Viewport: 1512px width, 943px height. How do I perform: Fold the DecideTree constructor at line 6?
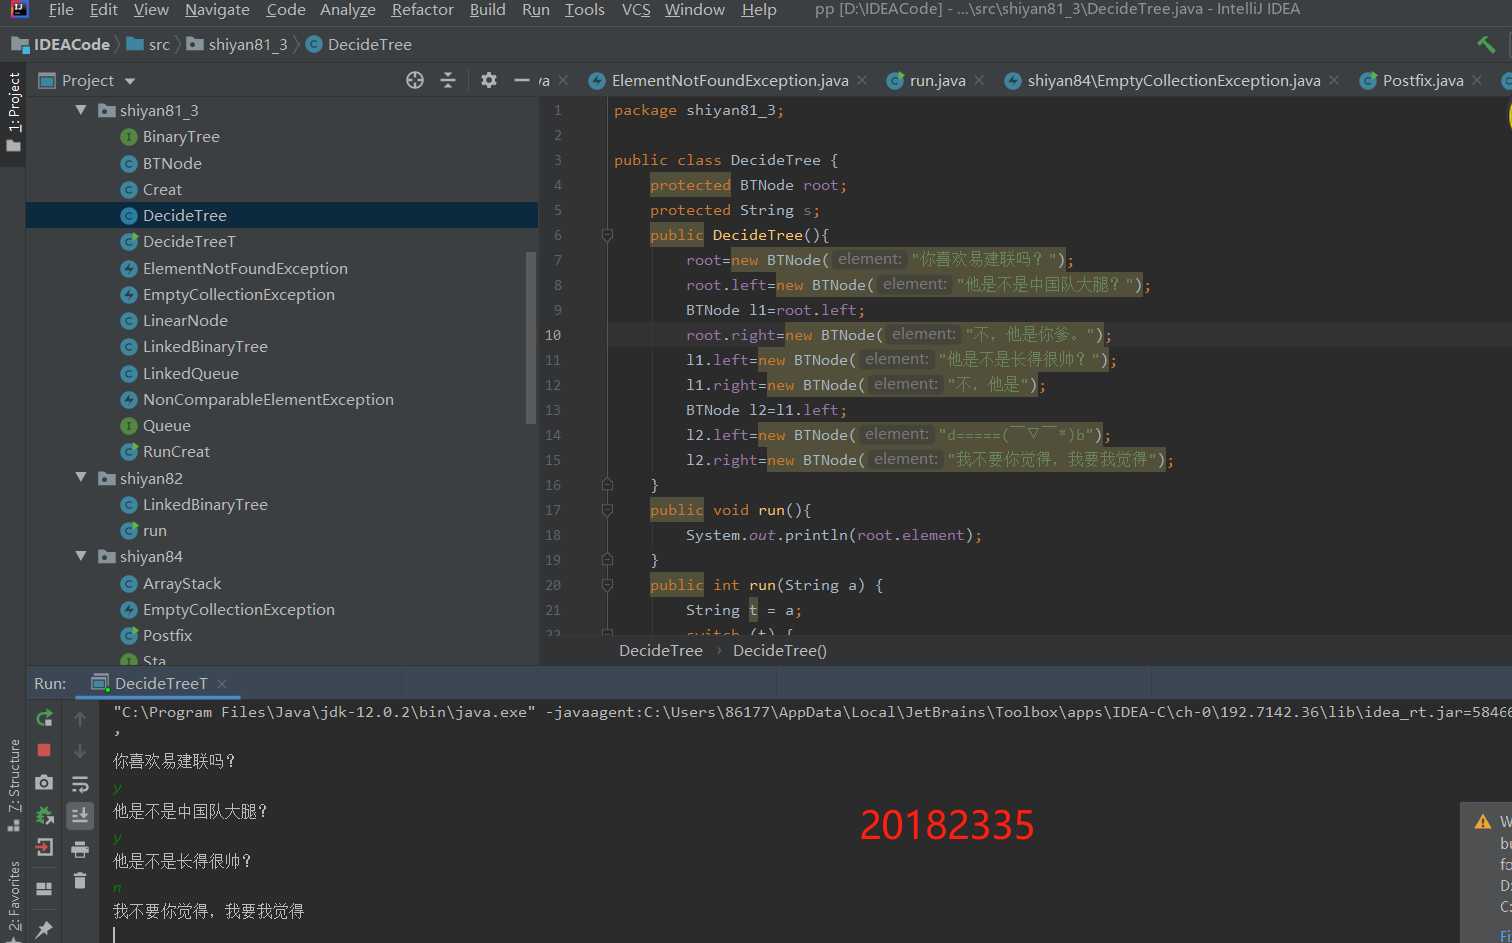point(607,235)
